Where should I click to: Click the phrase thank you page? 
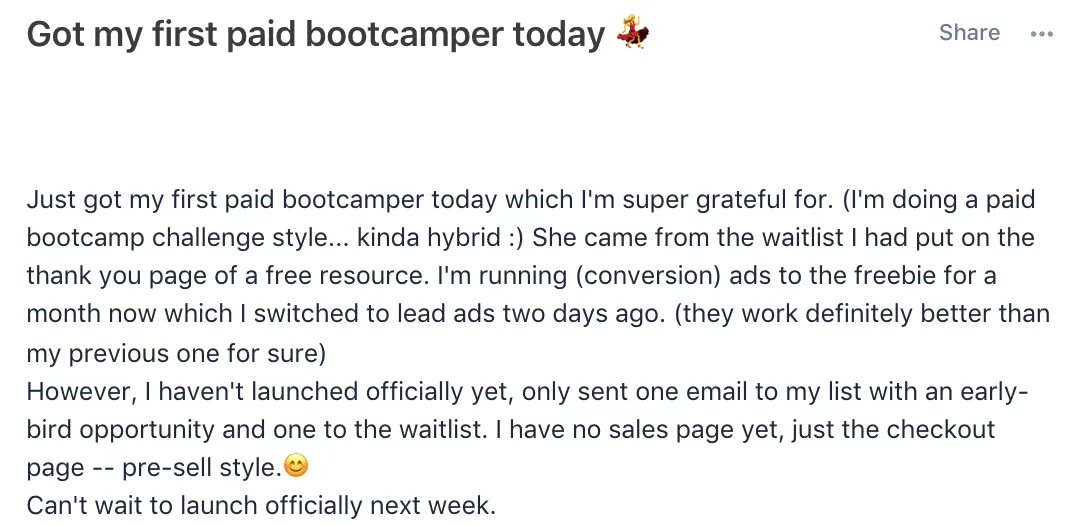click(x=119, y=277)
